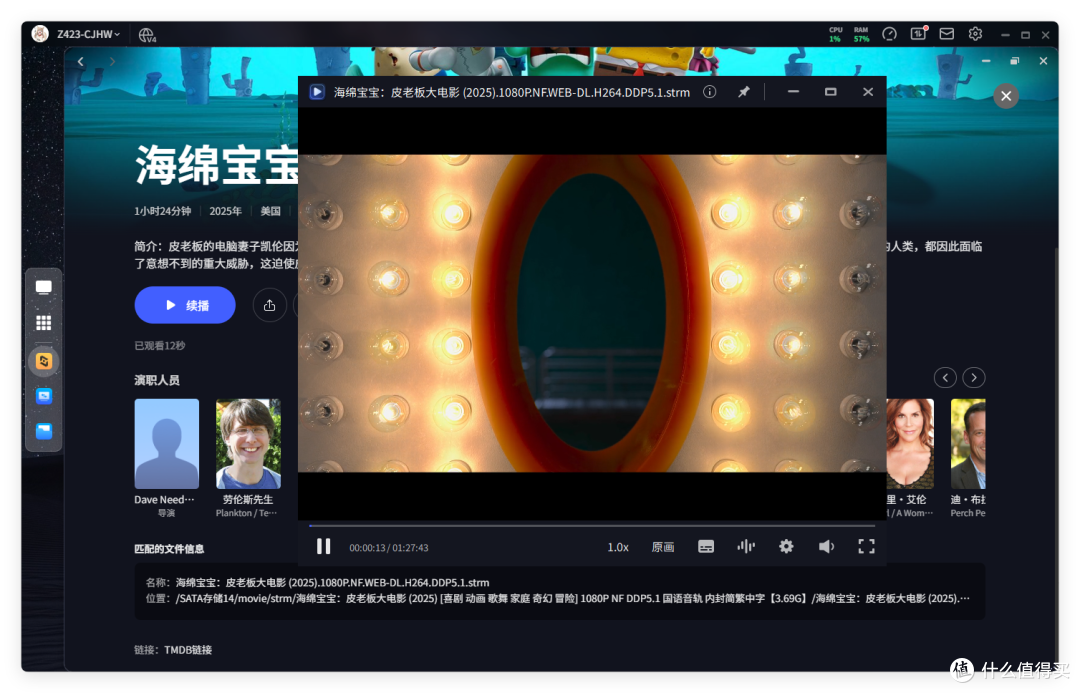
Task: Go back with left arrow in media window
Action: (81, 61)
